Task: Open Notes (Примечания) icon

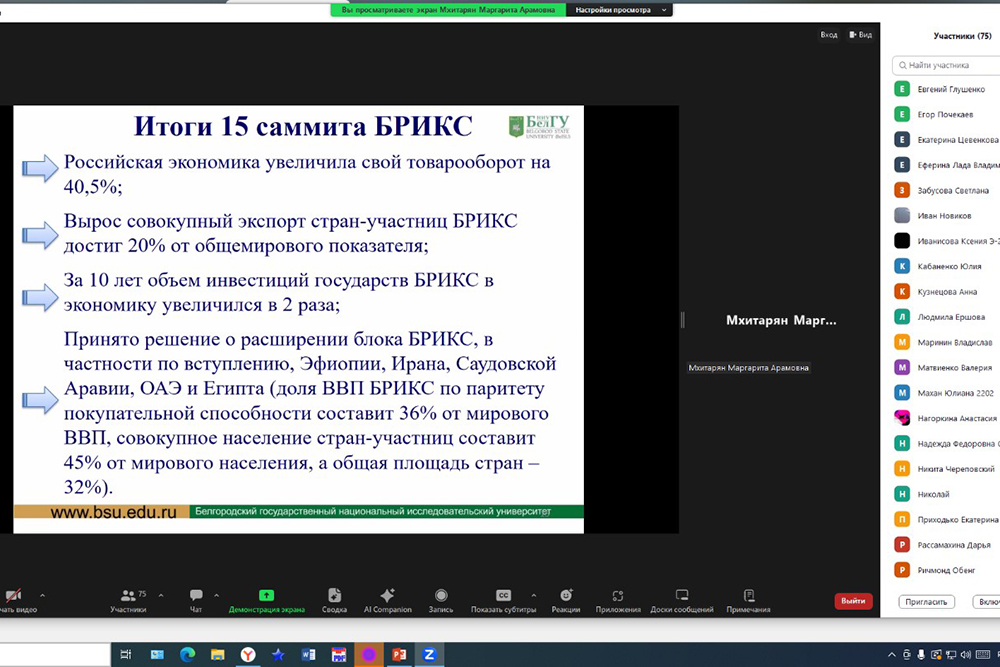Action: [748, 596]
